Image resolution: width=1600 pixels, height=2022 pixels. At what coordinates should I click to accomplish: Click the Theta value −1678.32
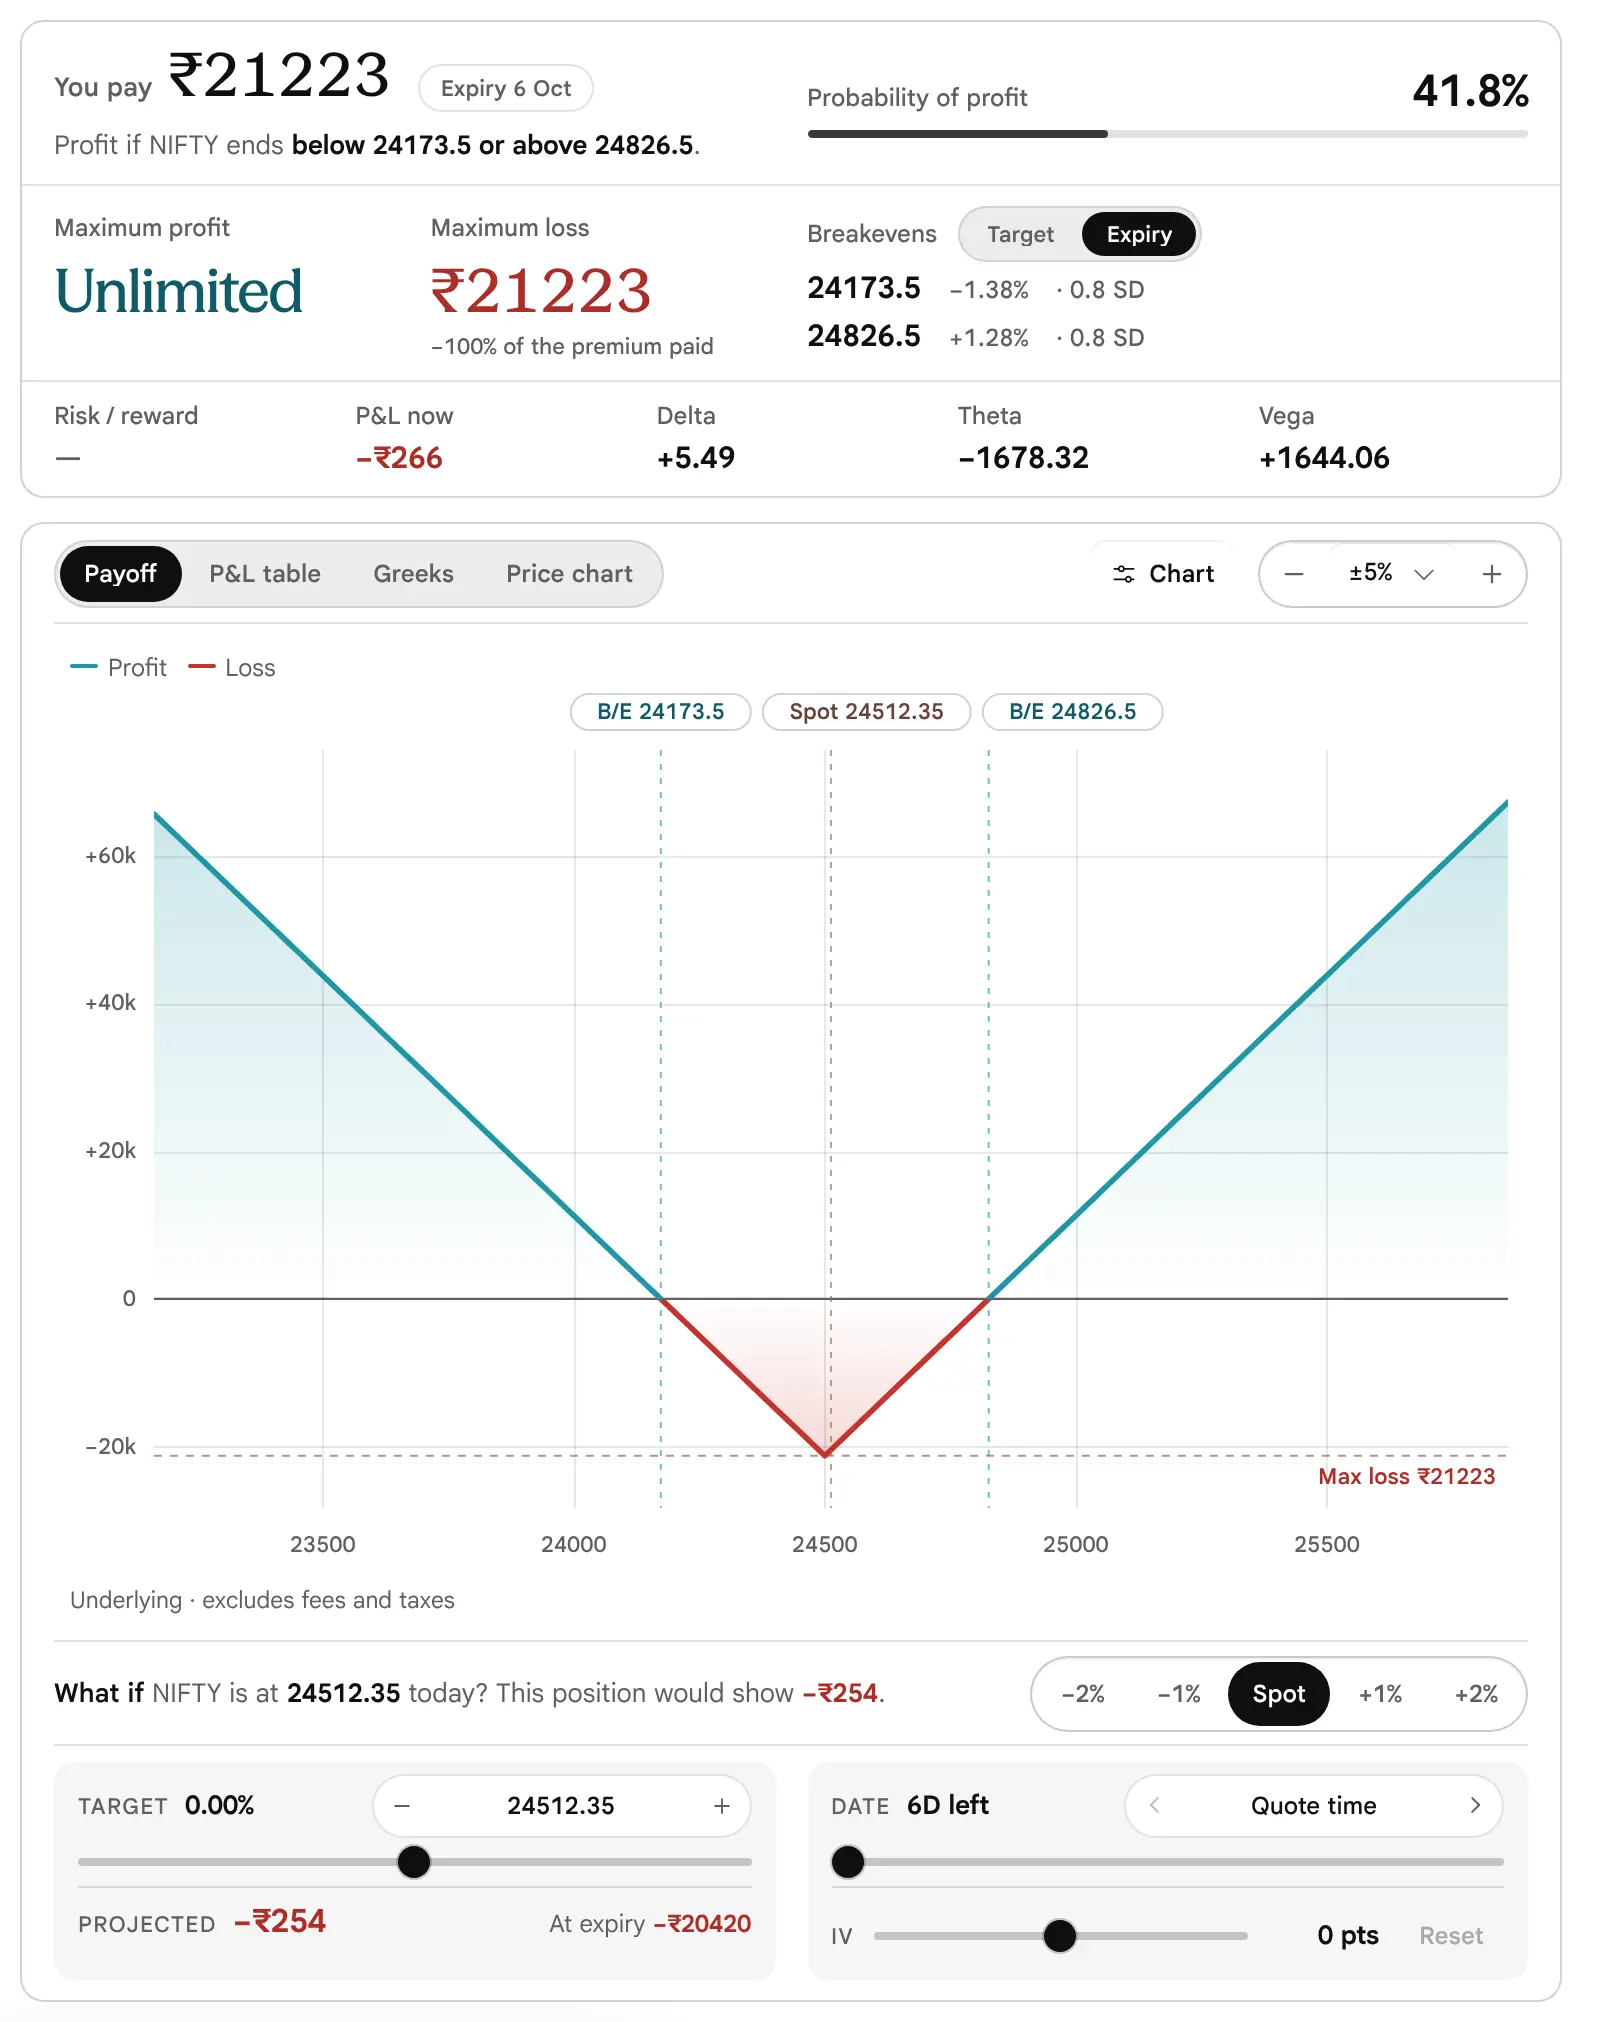pyautogui.click(x=1023, y=458)
